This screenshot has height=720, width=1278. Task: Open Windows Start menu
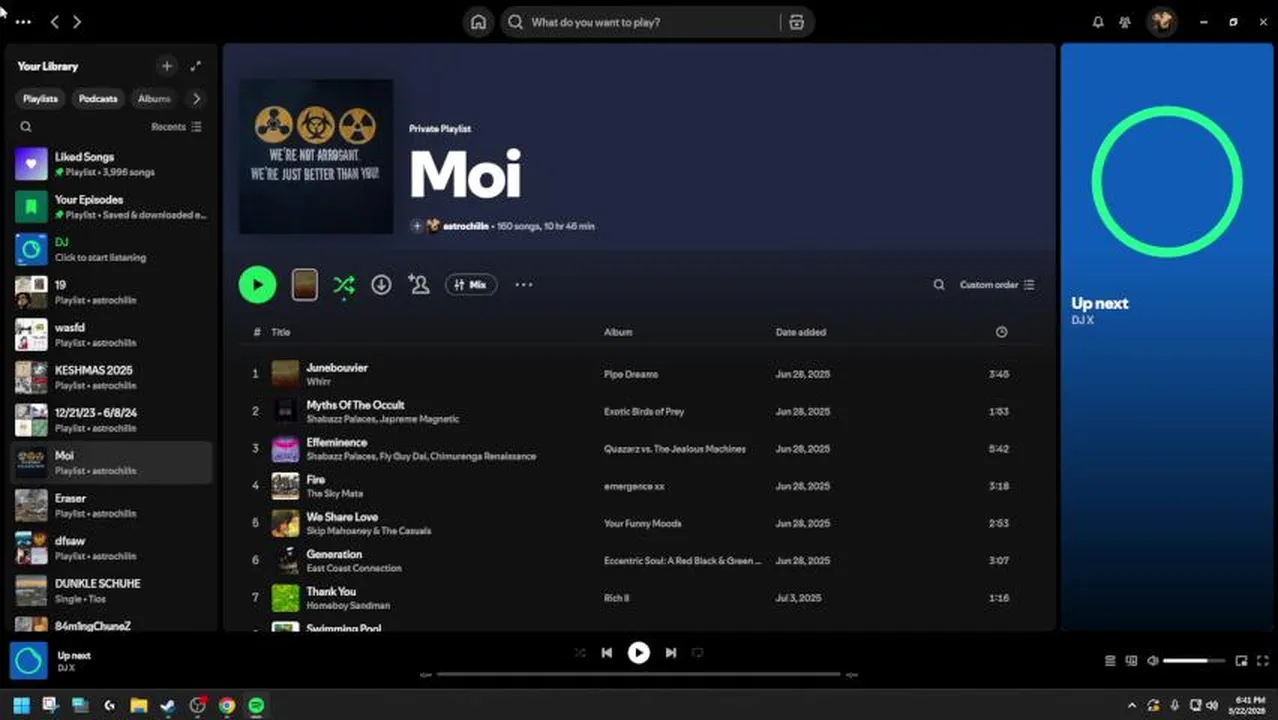pos(21,706)
